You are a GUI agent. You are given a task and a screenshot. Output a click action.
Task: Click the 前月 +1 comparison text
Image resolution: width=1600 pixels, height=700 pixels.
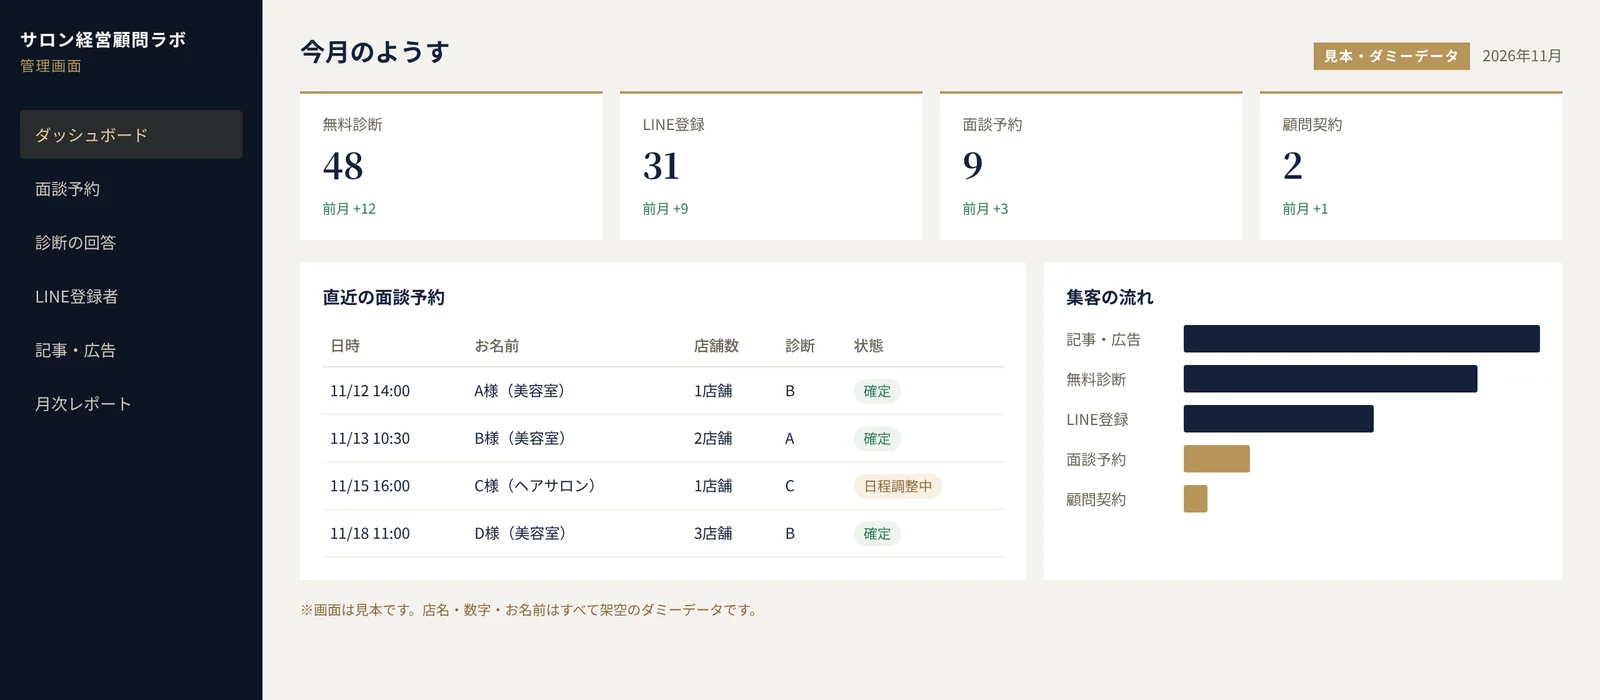click(x=1305, y=209)
